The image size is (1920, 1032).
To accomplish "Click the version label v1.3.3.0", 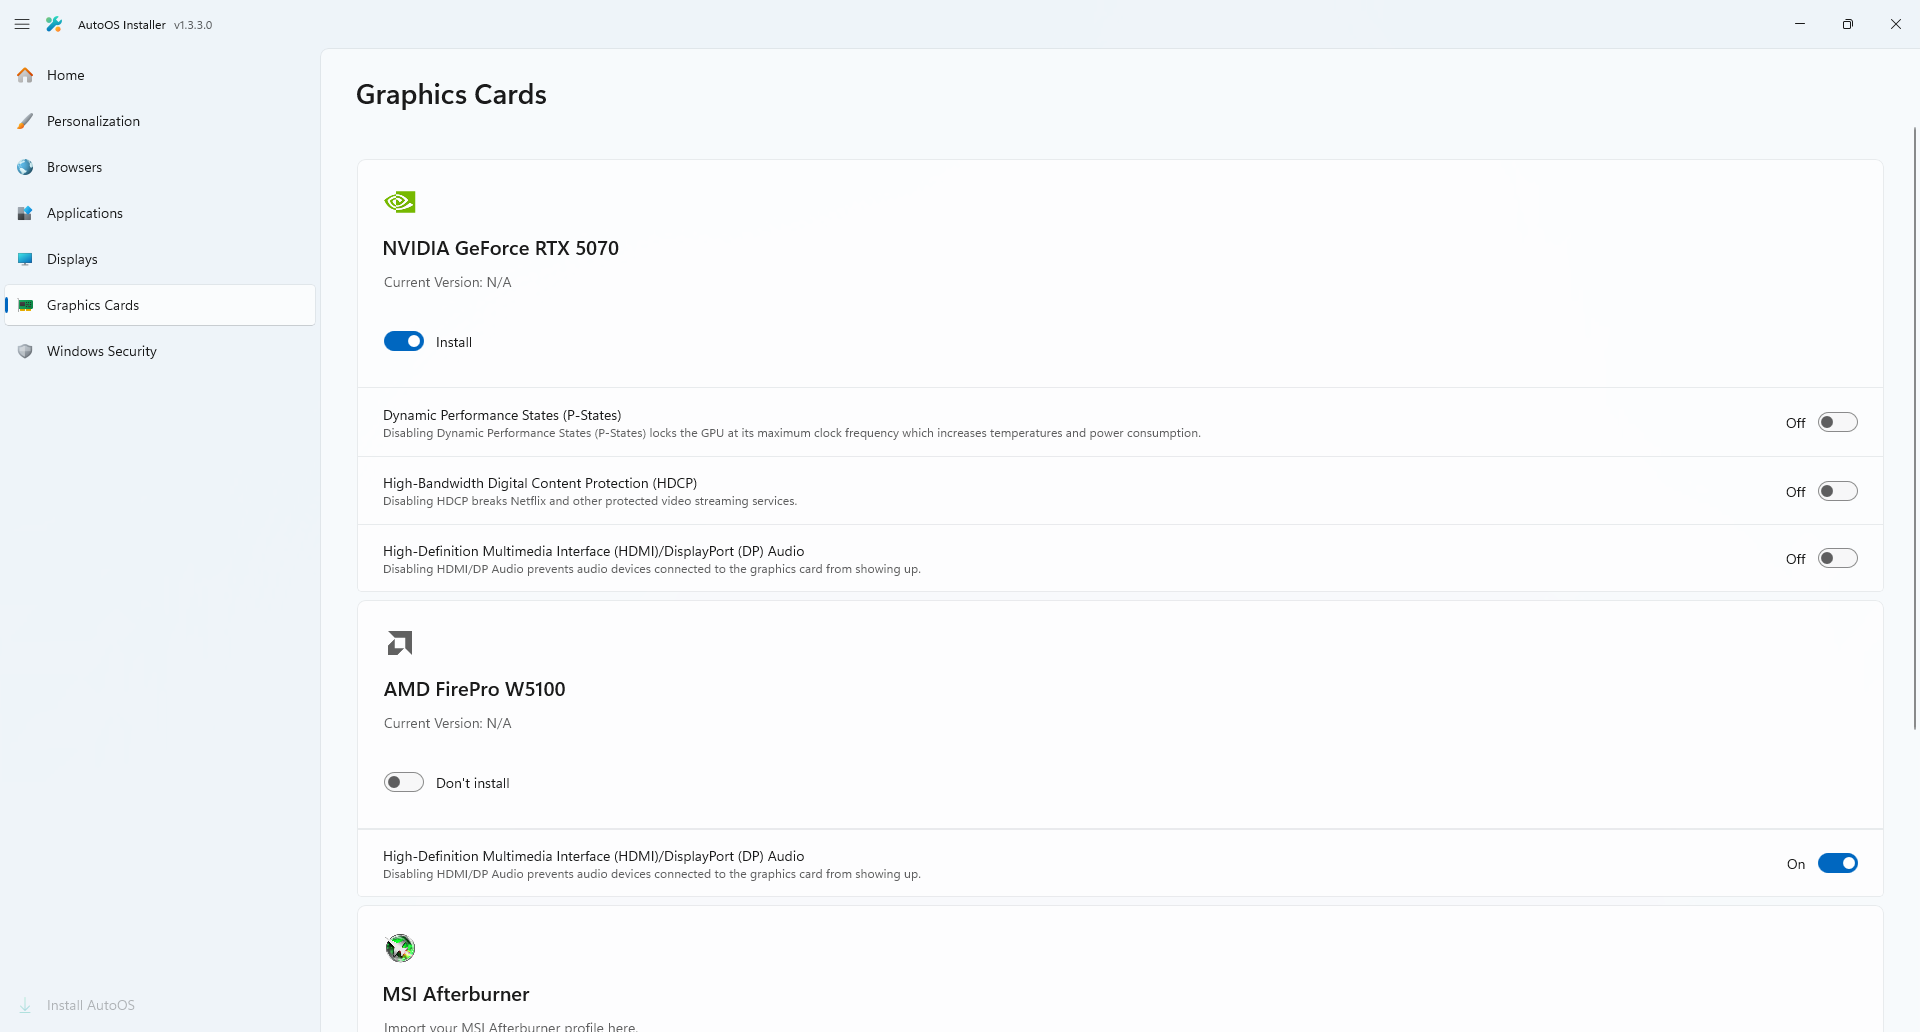I will [193, 25].
